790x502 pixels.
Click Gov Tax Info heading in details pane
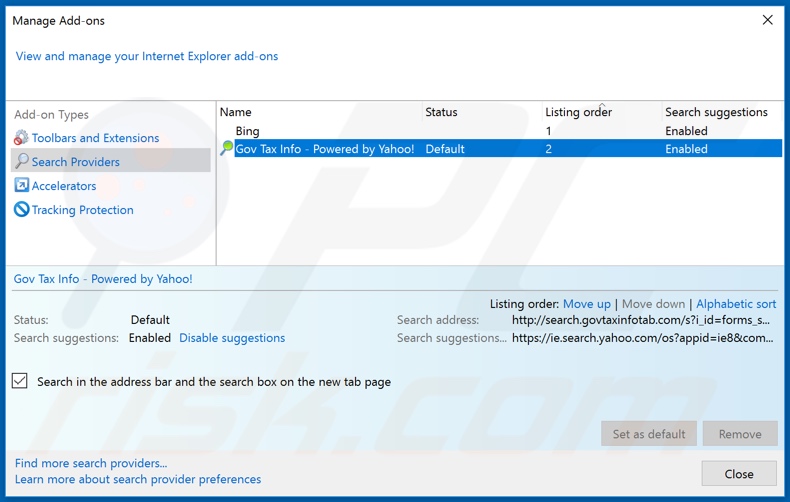coord(103,279)
